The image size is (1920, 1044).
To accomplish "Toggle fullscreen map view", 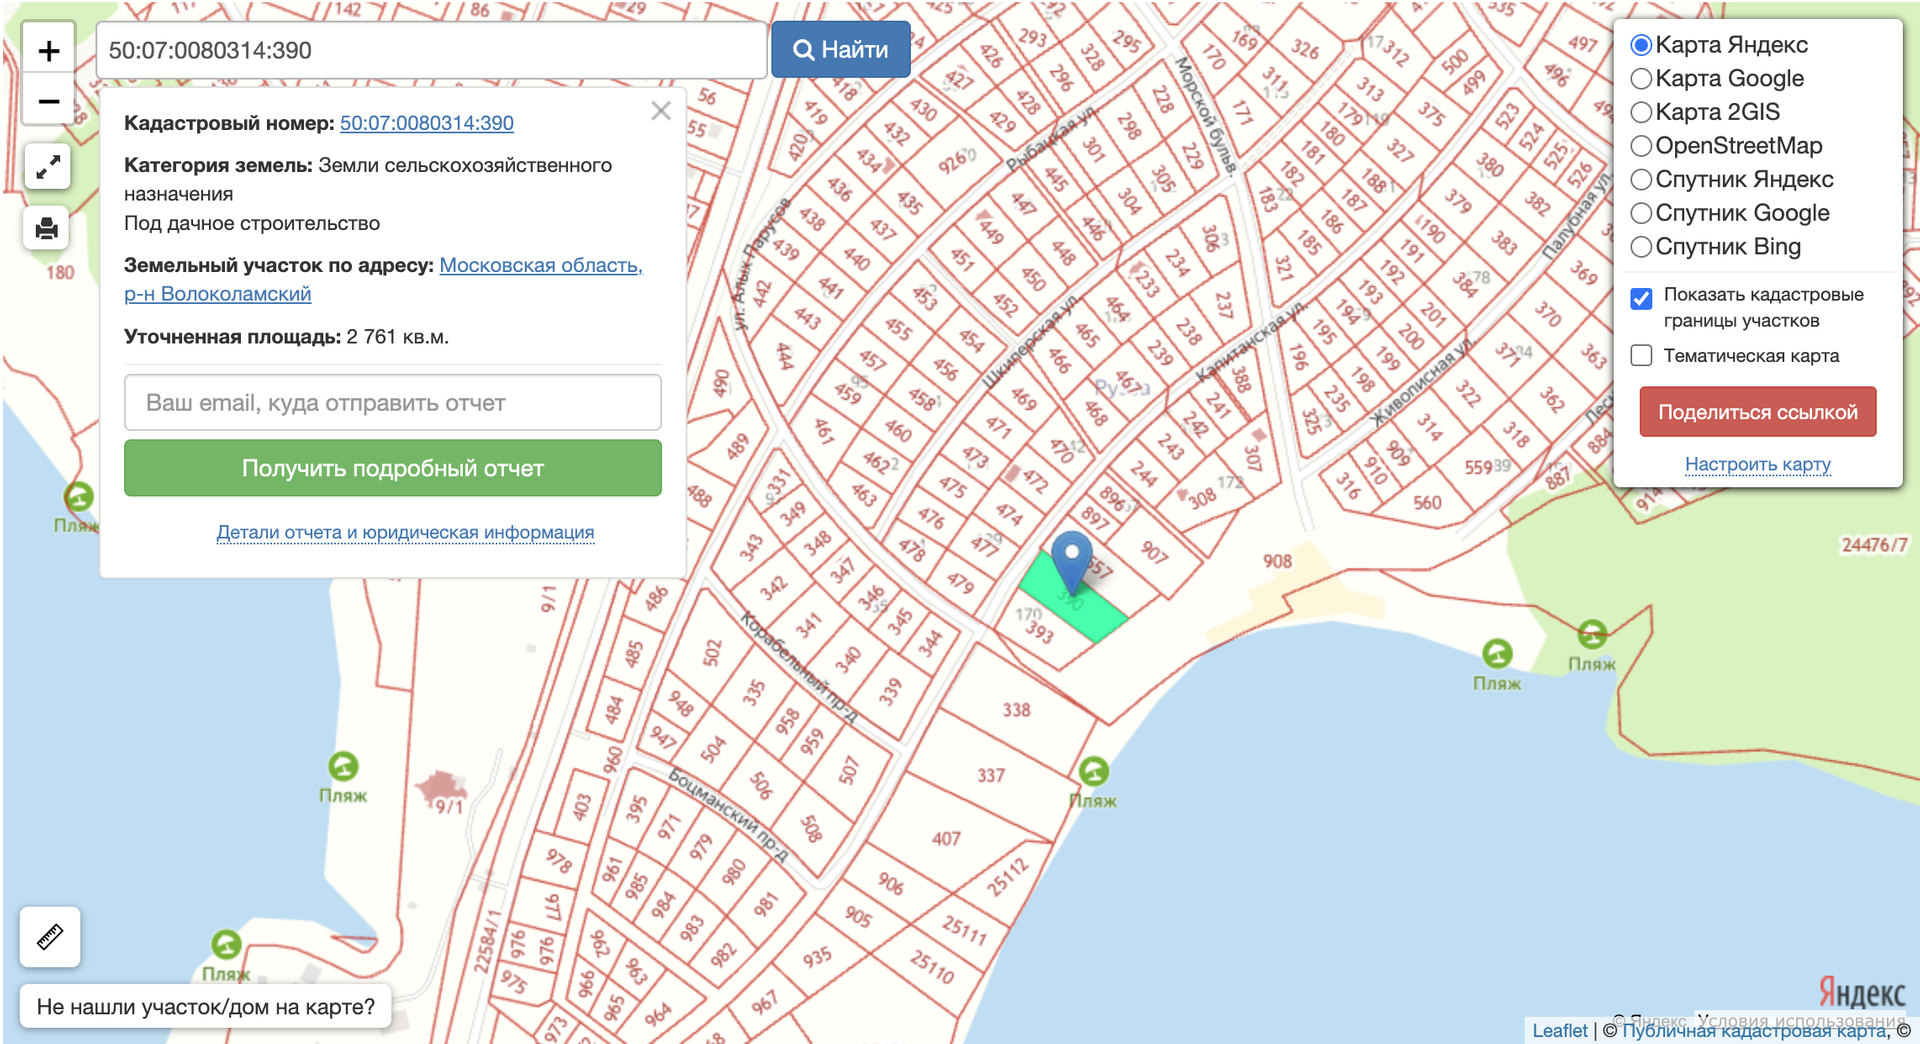I will pyautogui.click(x=47, y=168).
